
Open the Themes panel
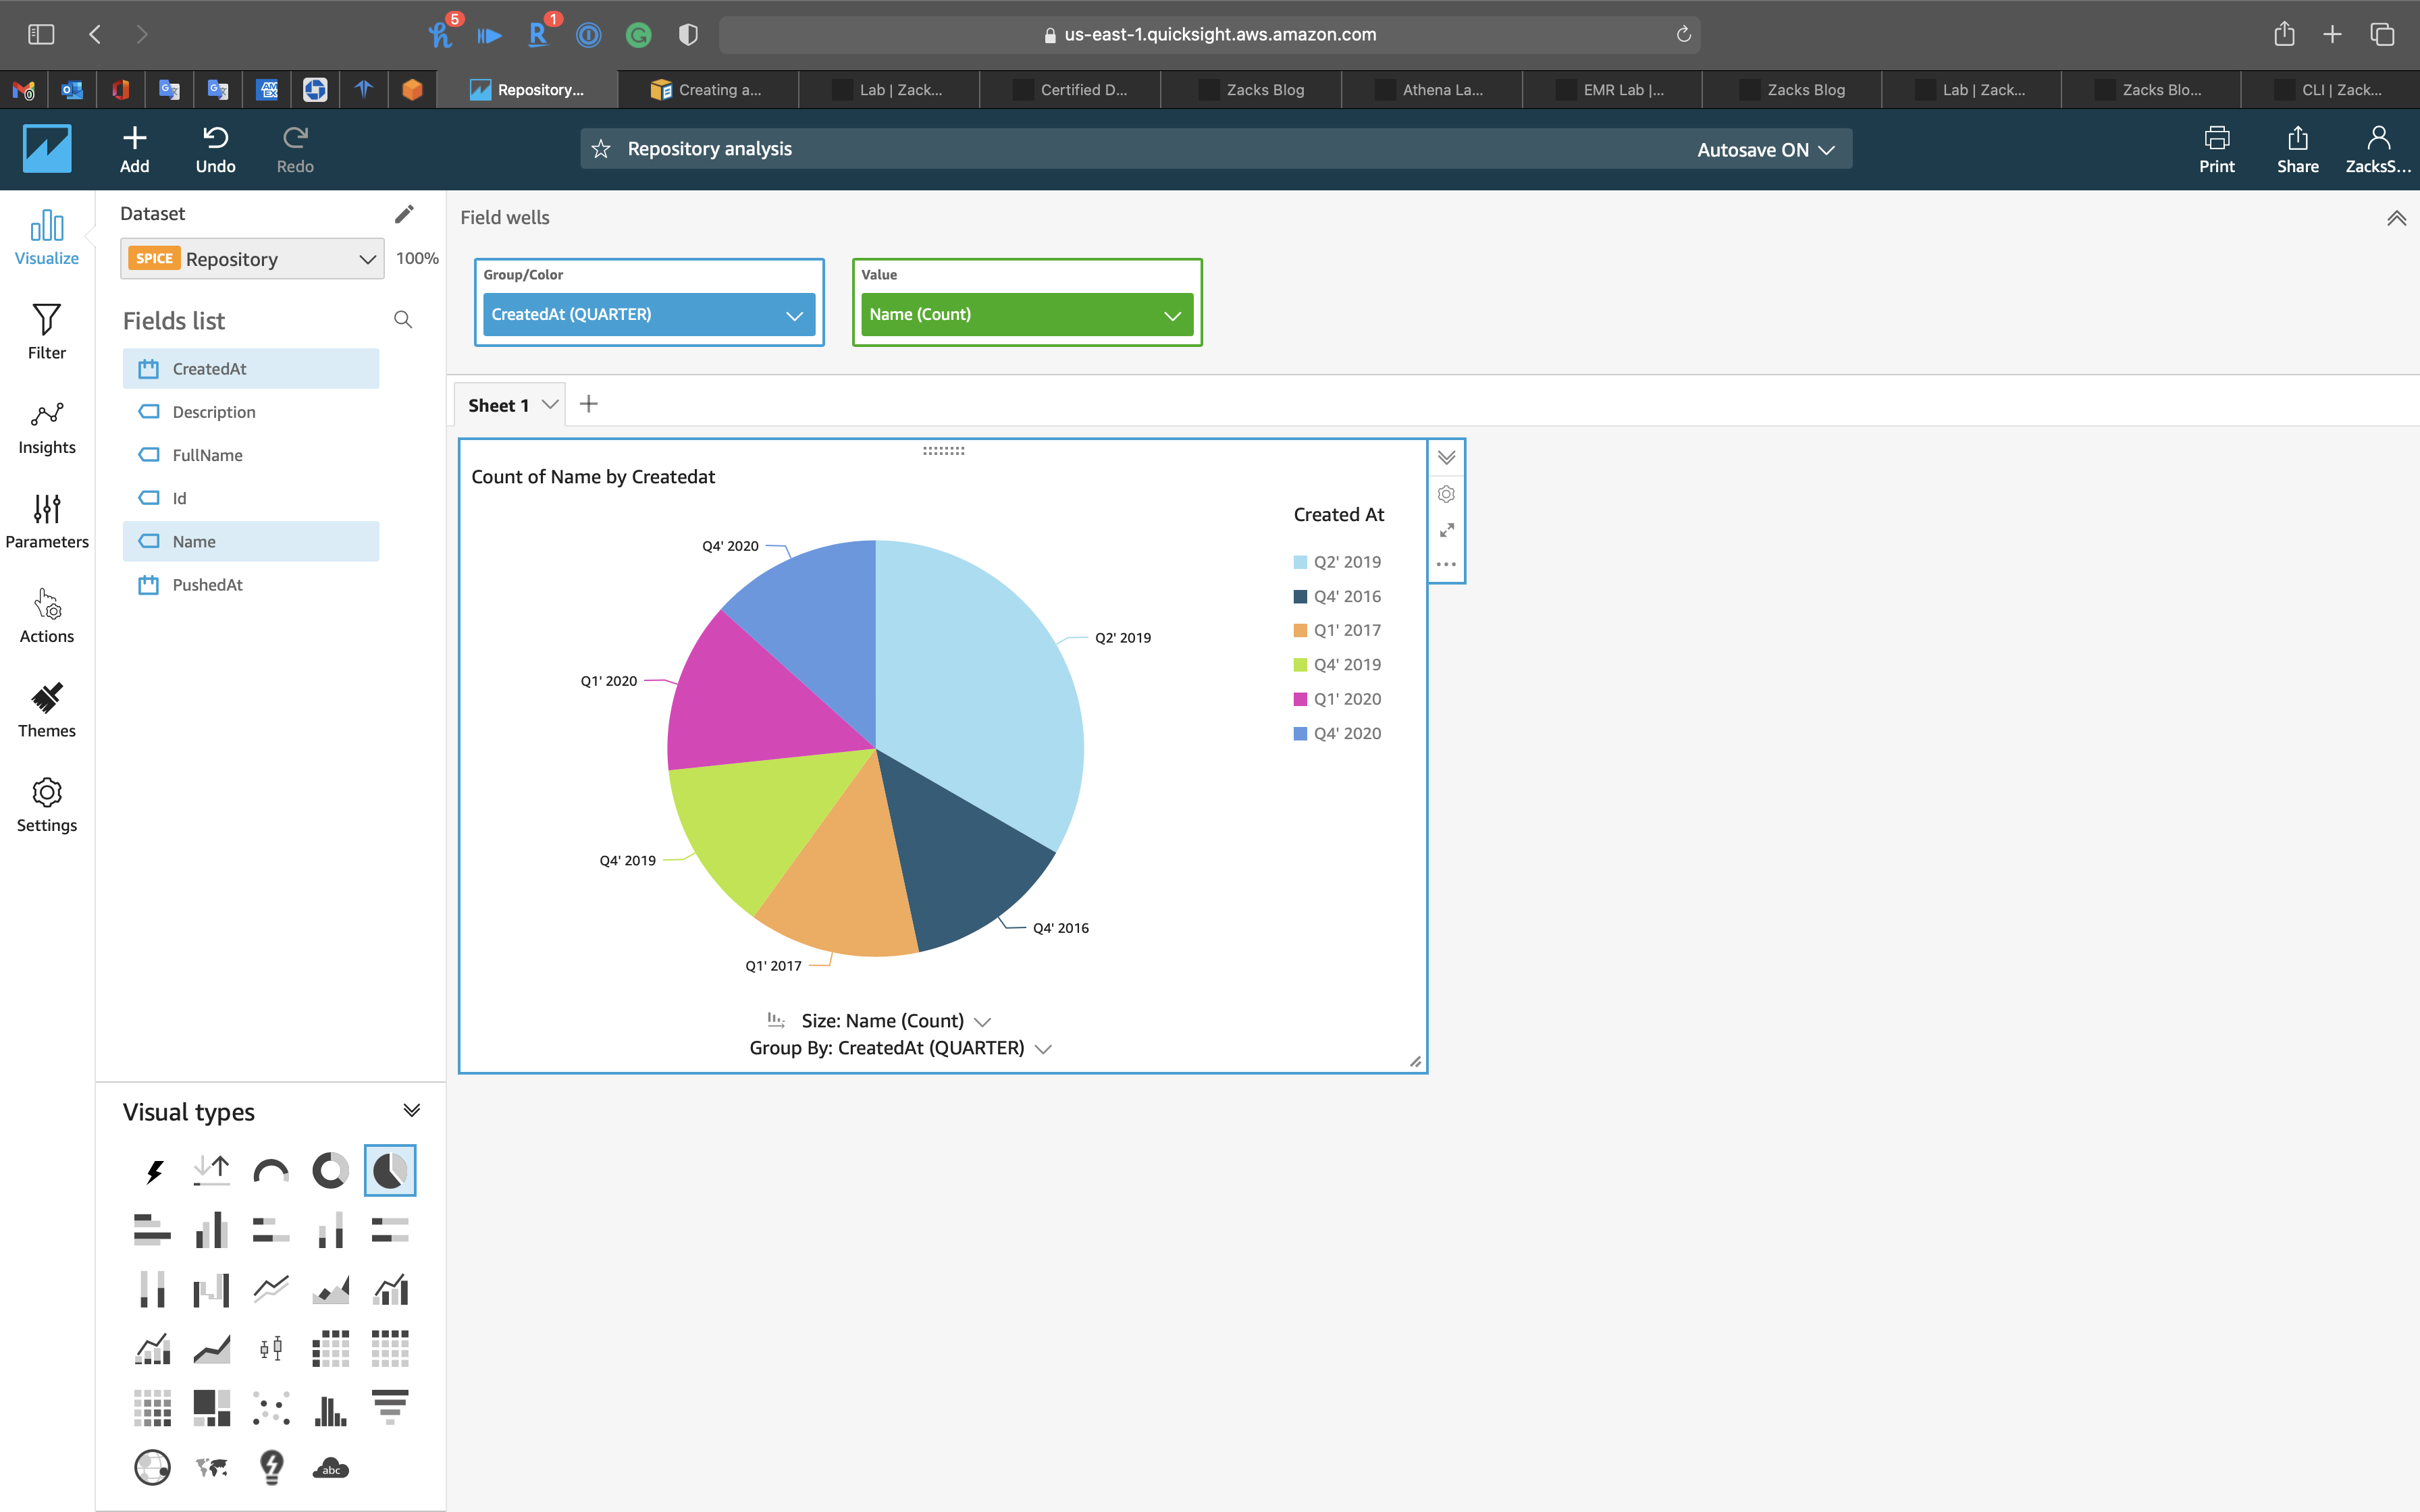point(46,710)
